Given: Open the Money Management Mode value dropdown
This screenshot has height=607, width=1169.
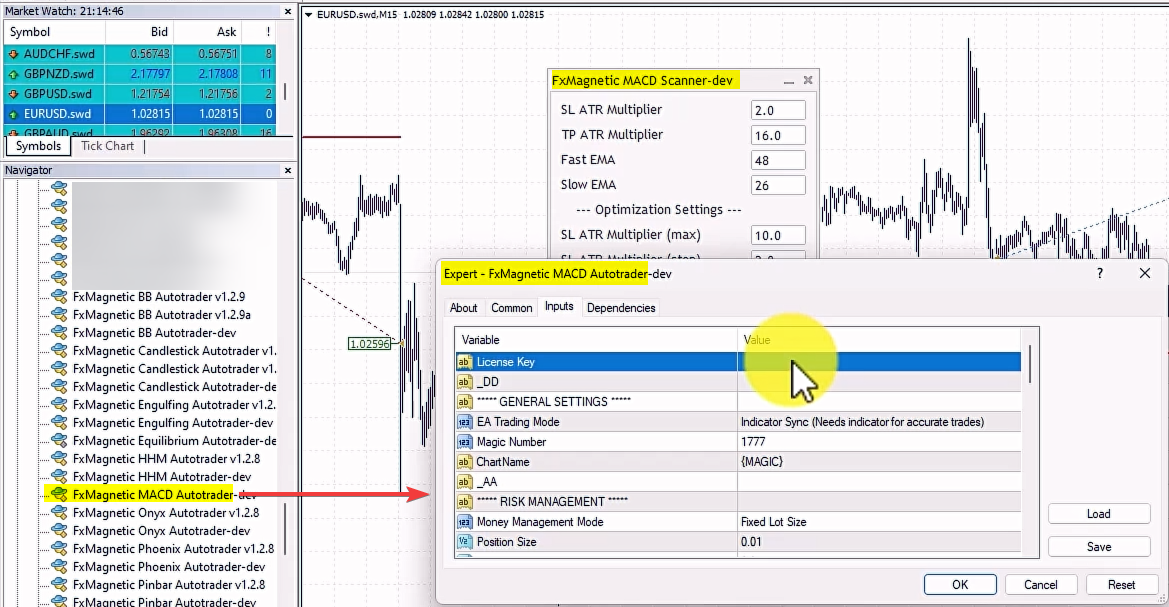Looking at the screenshot, I should click(x=879, y=522).
